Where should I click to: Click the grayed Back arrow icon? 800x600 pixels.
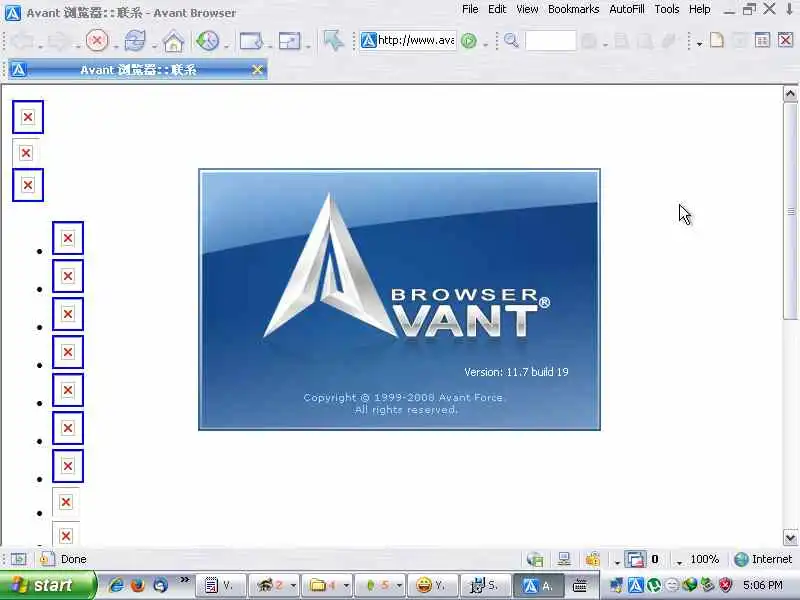[x=22, y=41]
